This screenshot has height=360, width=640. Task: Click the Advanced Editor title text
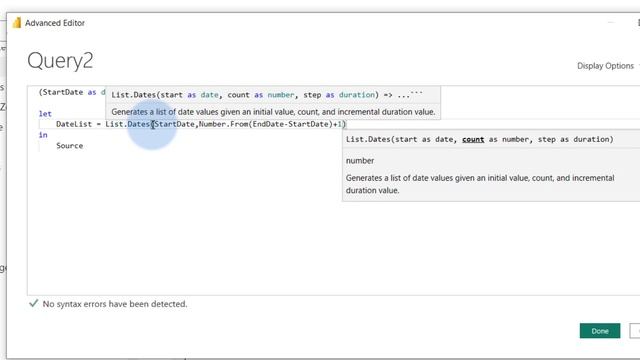[x=55, y=23]
